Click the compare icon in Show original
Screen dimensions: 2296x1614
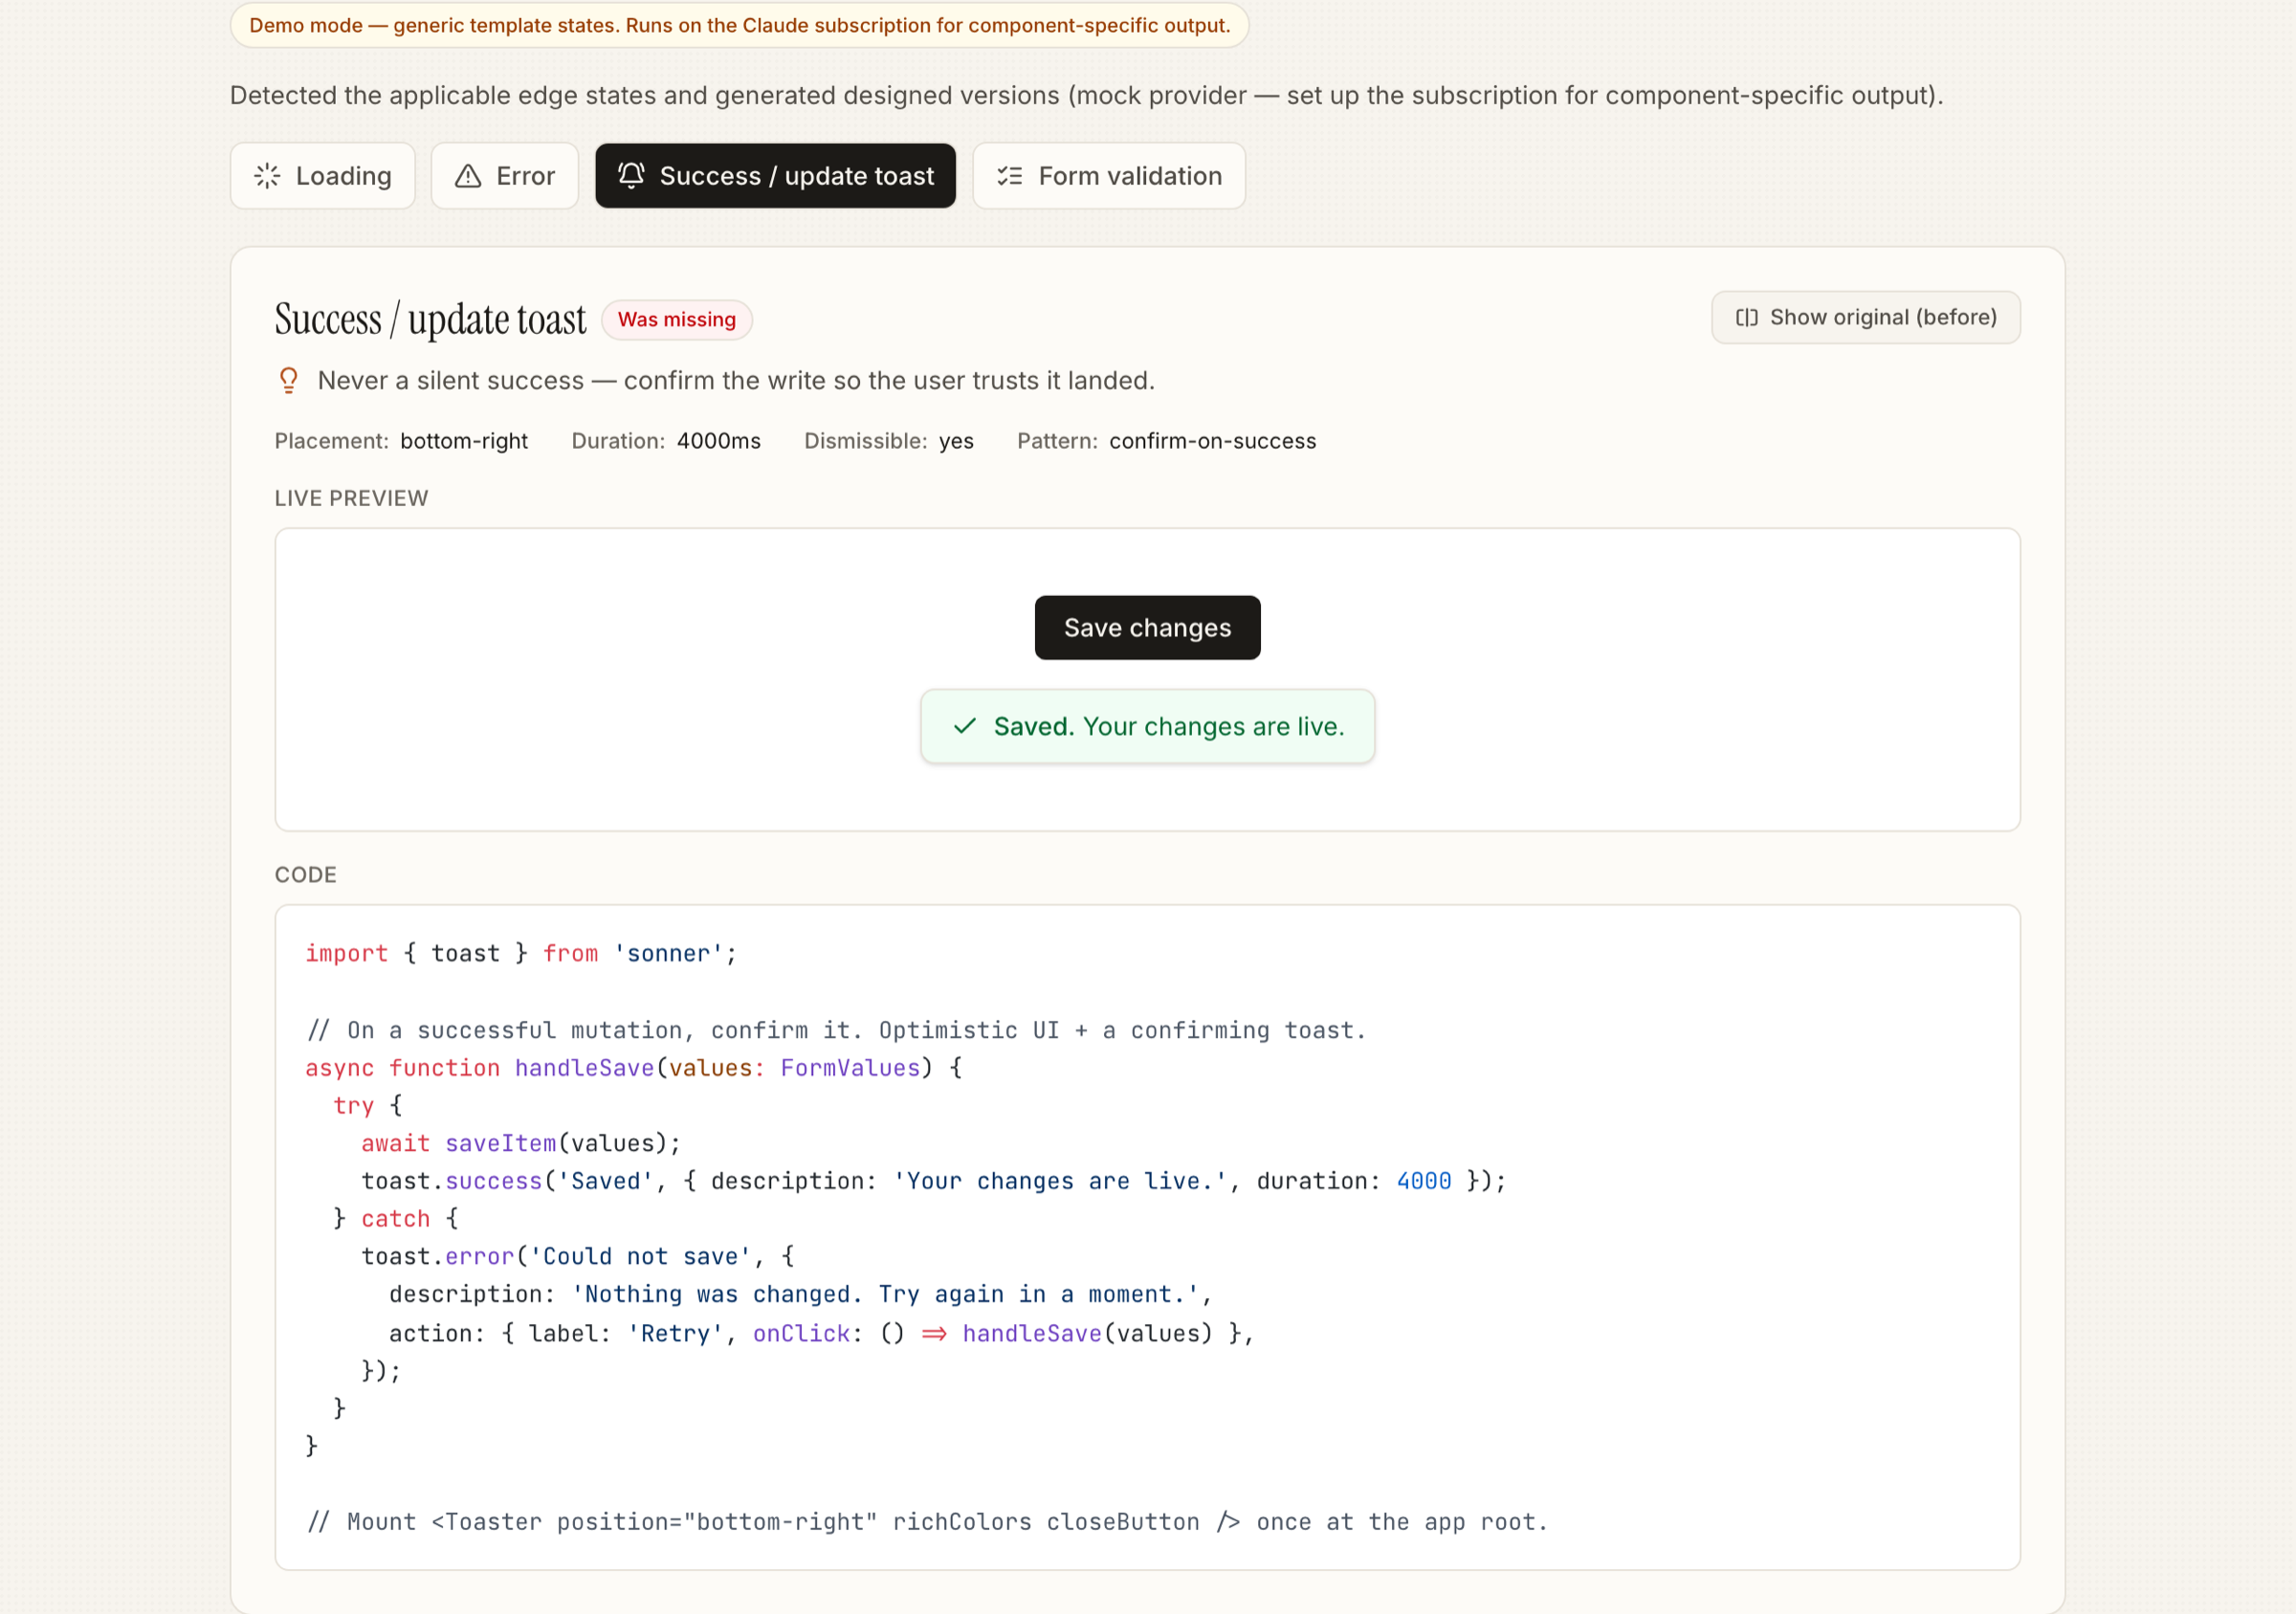[x=1746, y=317]
